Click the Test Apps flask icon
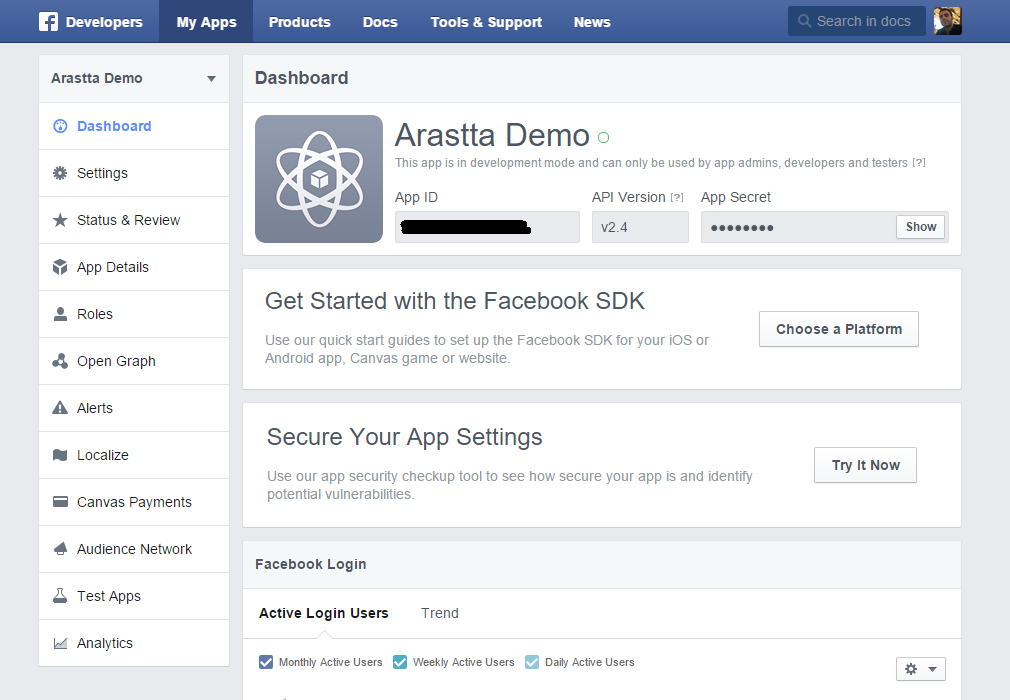Screen dimensions: 1010x700 click(60, 596)
